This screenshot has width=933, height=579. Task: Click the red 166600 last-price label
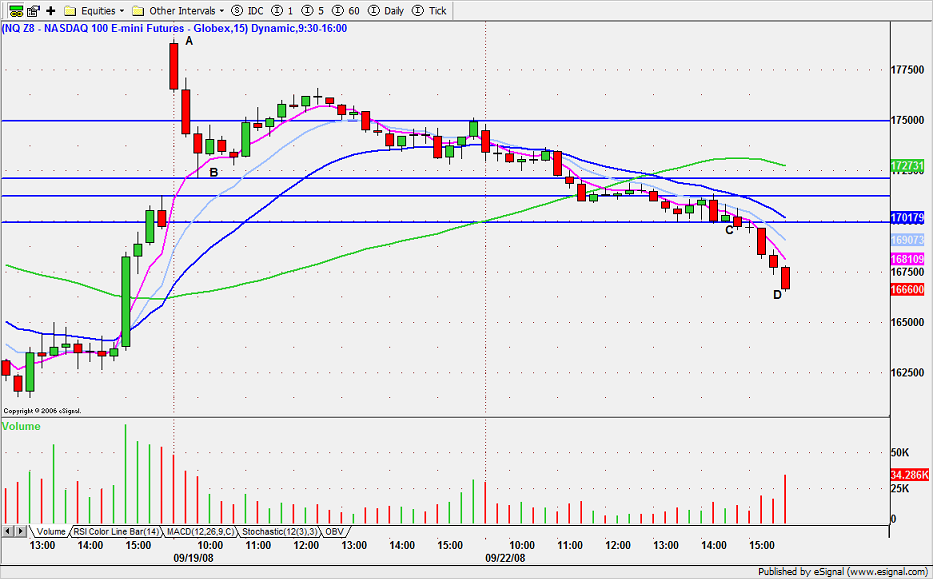[x=907, y=290]
